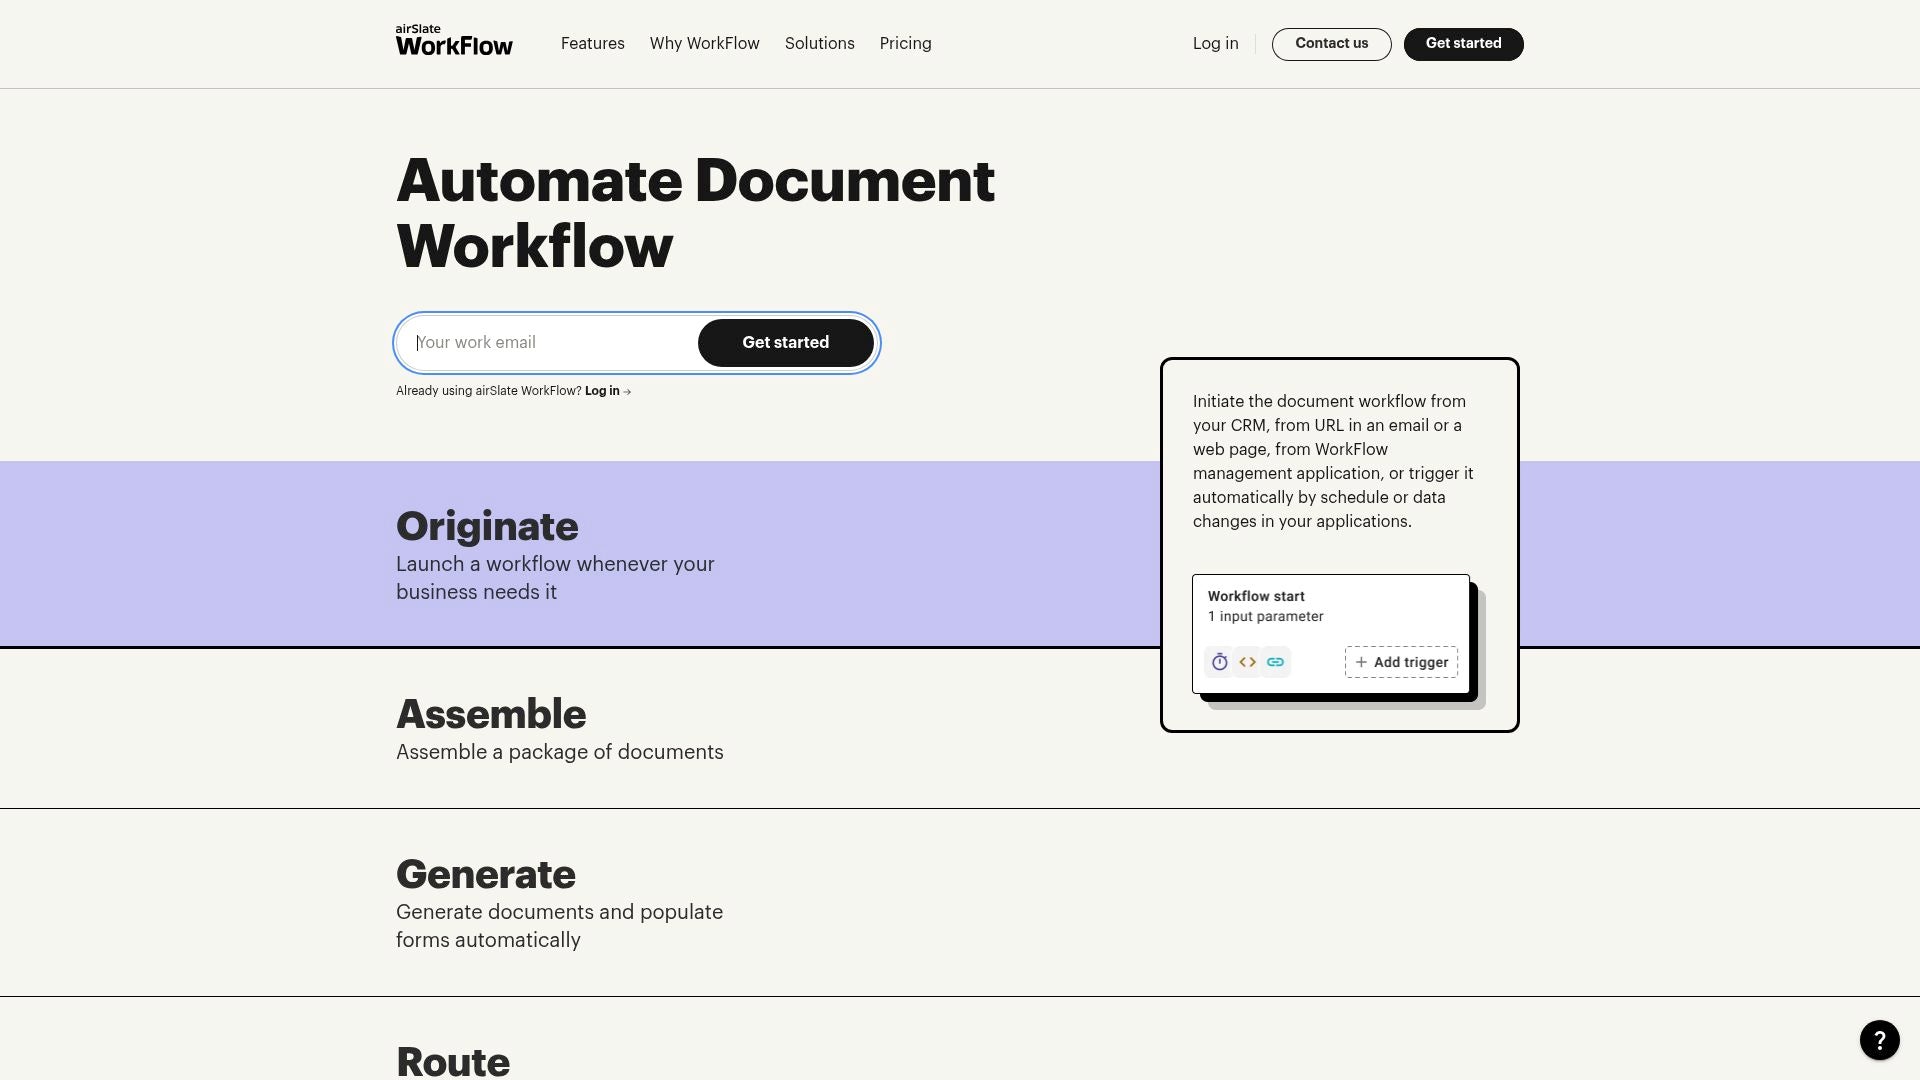Select the Originate section heading

click(x=487, y=527)
